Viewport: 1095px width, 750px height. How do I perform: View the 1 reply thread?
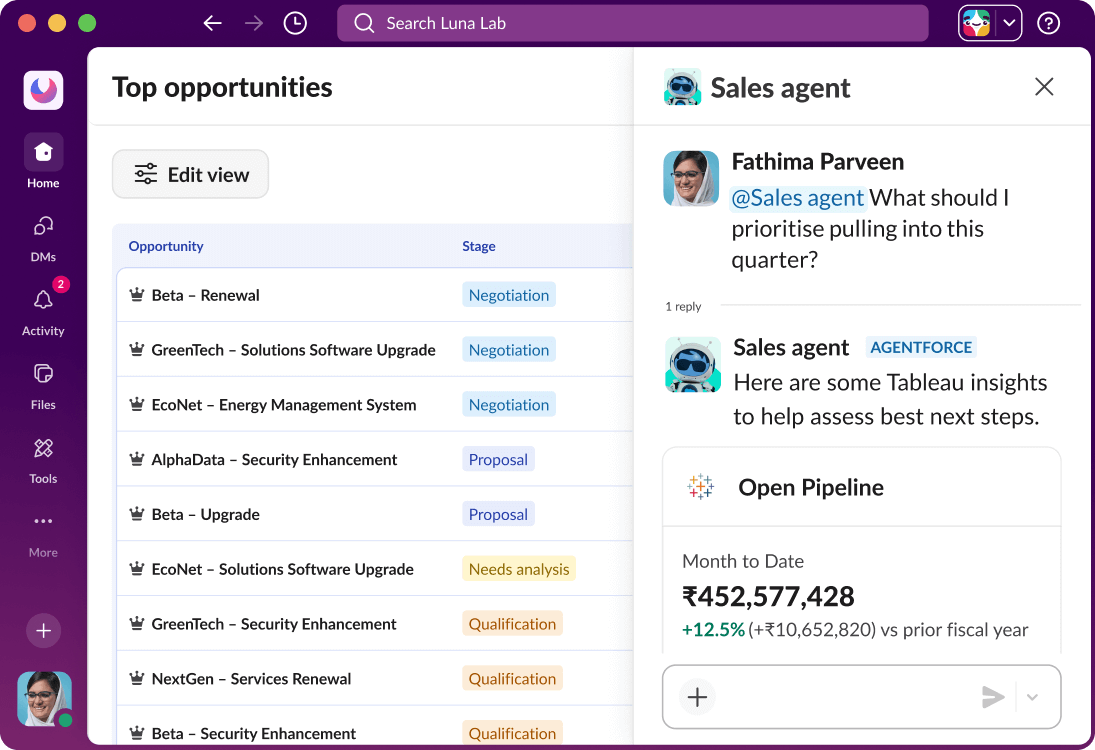pyautogui.click(x=683, y=306)
